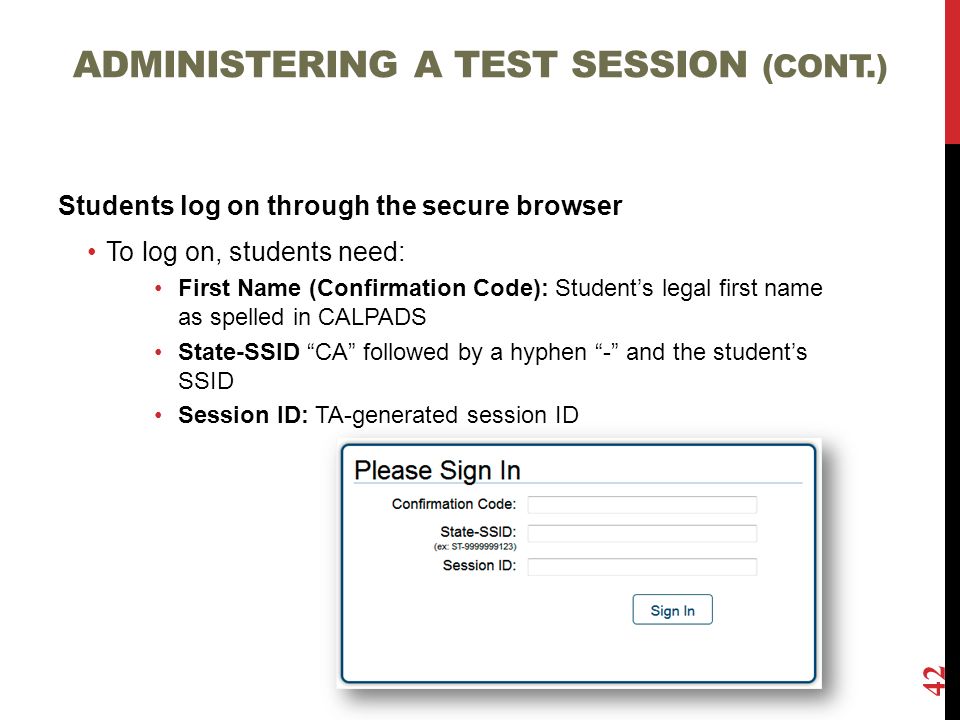Click the 'Confirmation Code:' form label
This screenshot has width=960, height=720.
click(454, 504)
